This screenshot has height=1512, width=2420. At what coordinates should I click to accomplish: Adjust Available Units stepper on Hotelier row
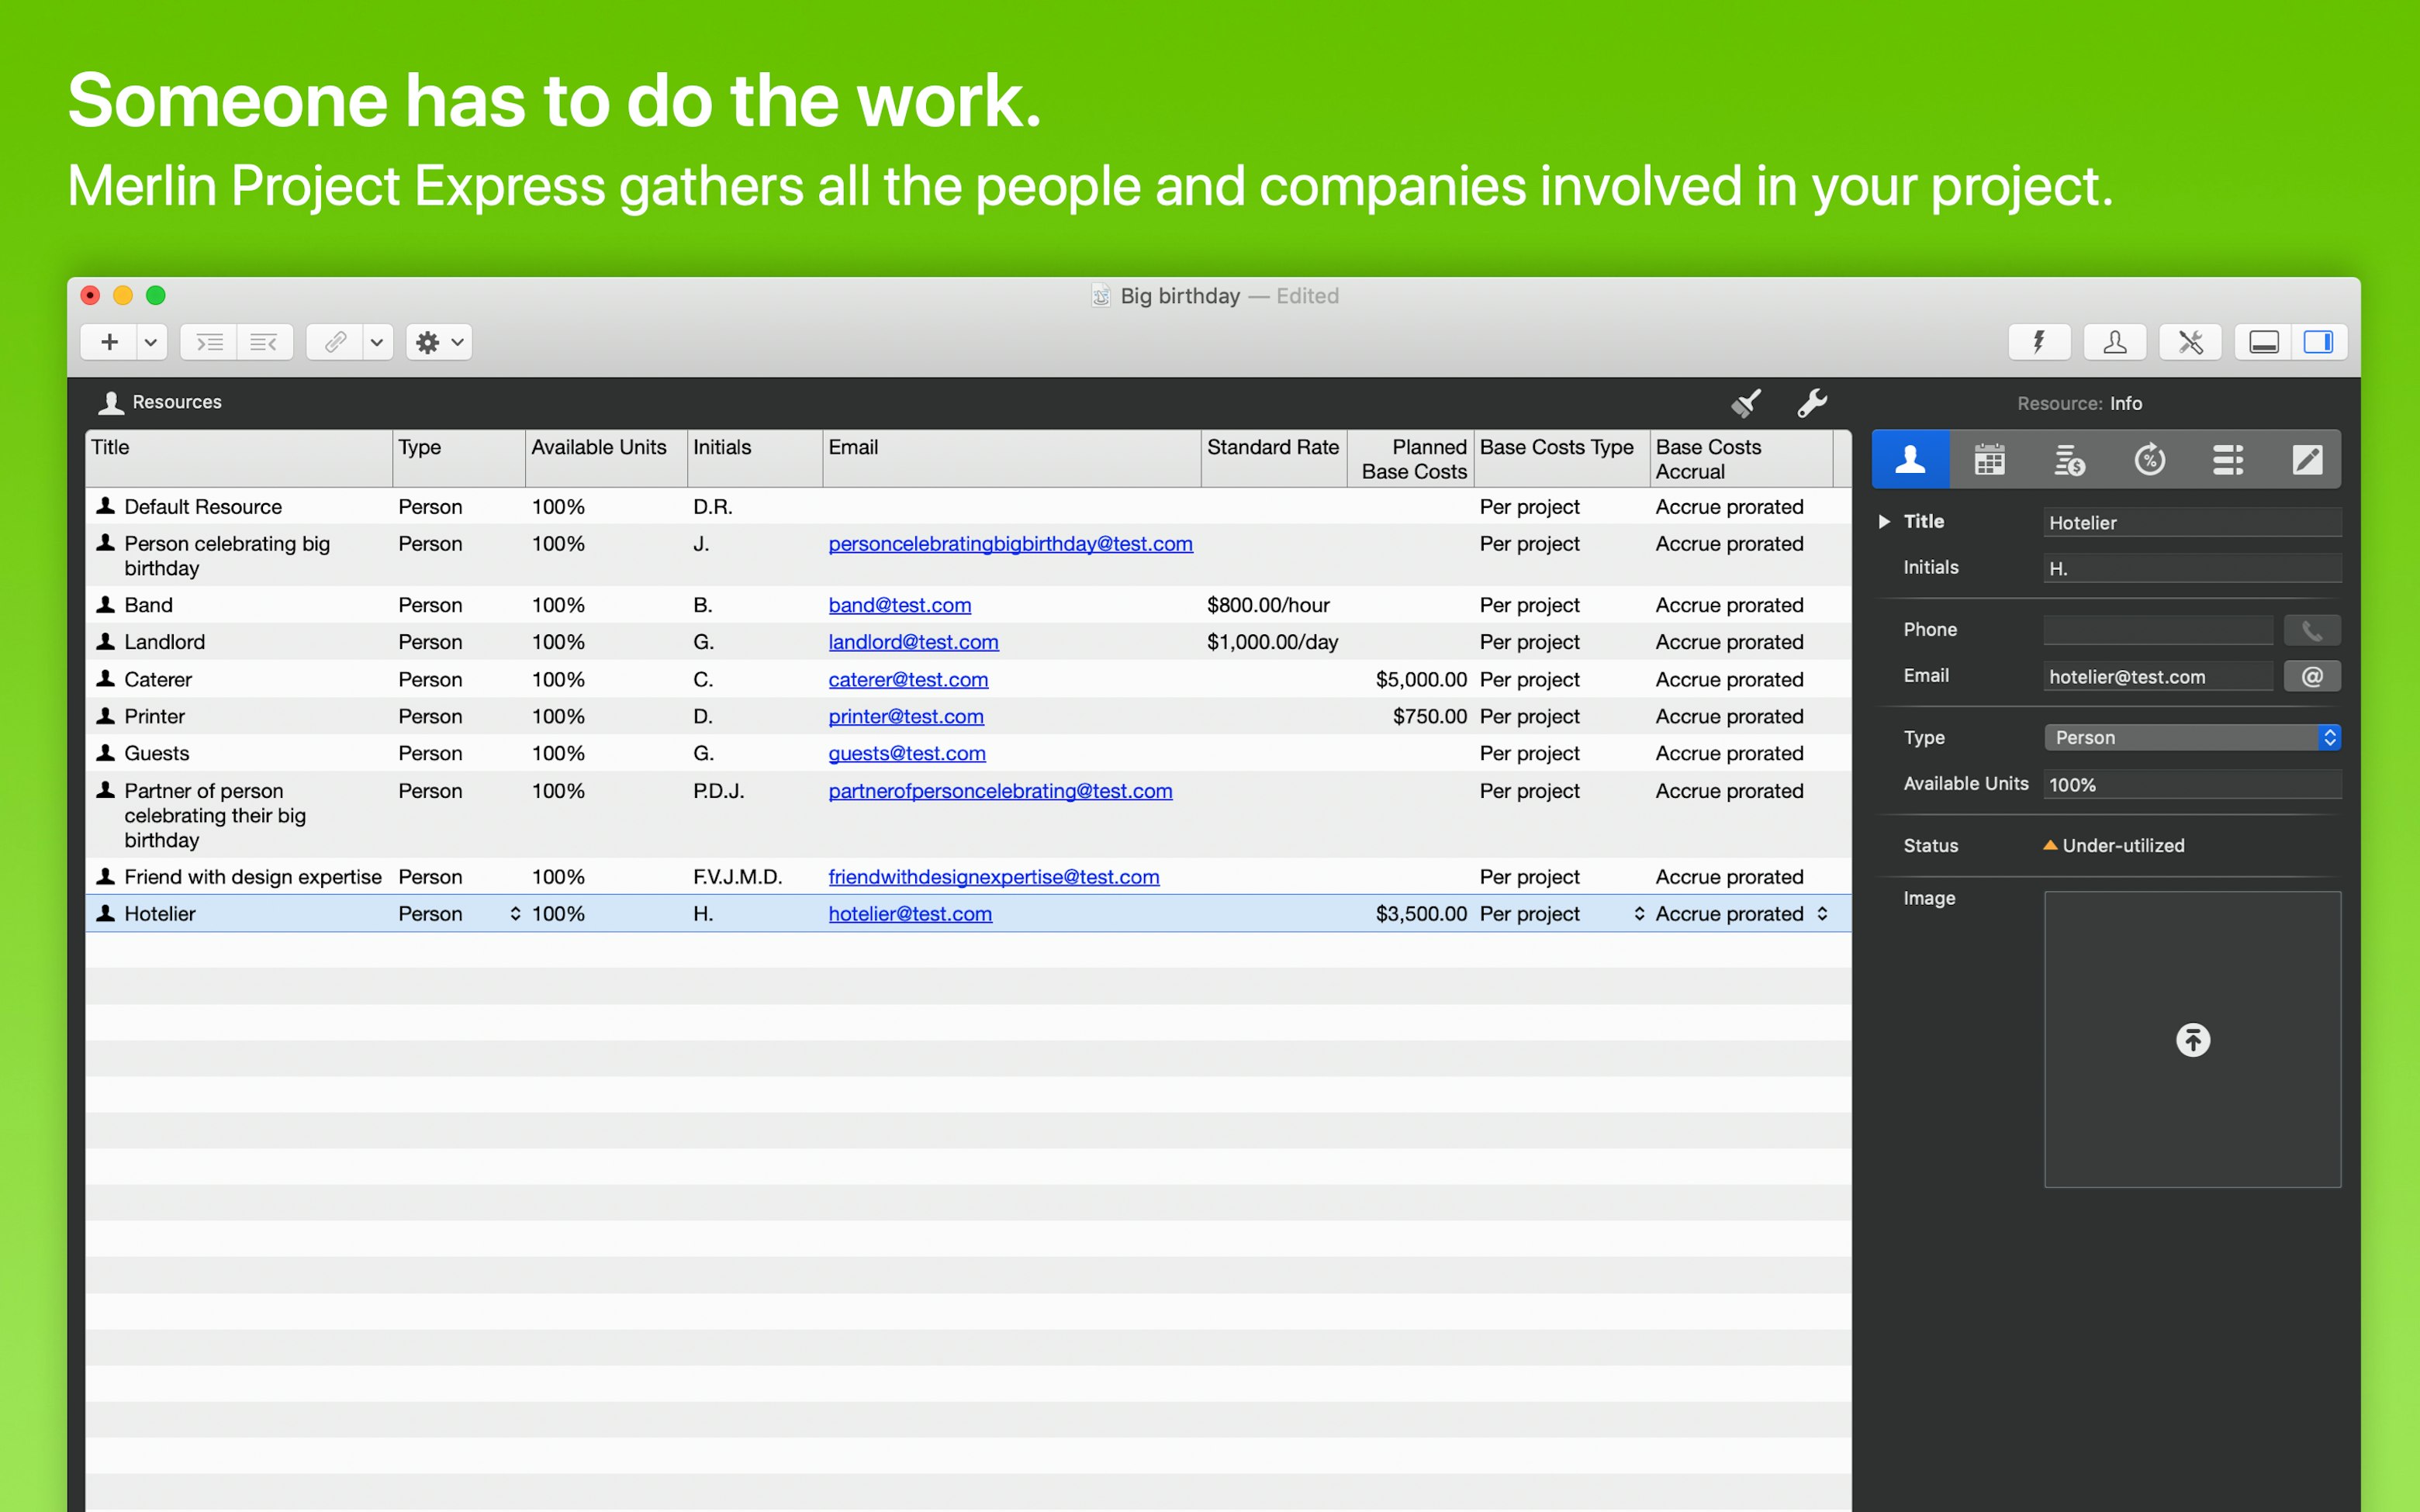pyautogui.click(x=515, y=913)
